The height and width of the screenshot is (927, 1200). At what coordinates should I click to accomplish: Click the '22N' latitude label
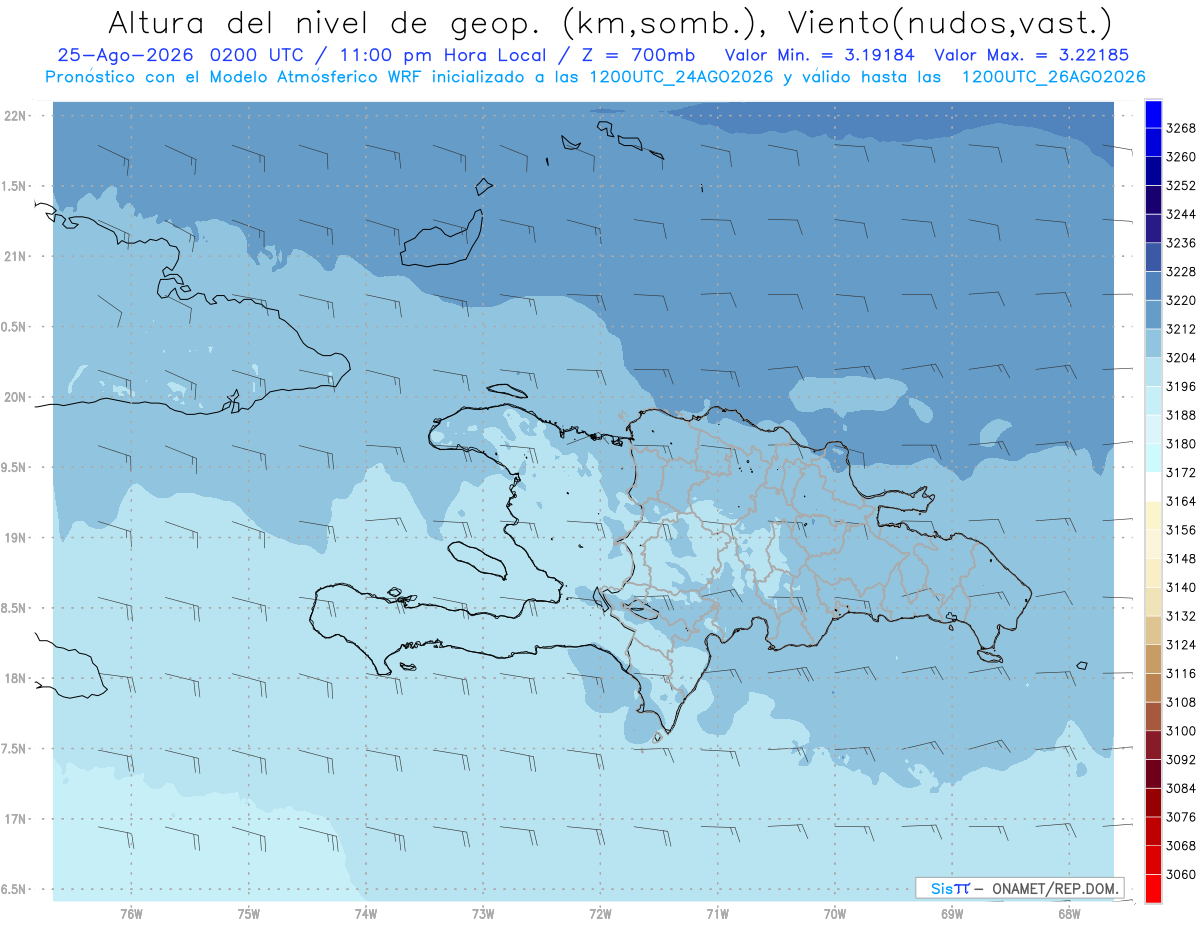pos(17,116)
